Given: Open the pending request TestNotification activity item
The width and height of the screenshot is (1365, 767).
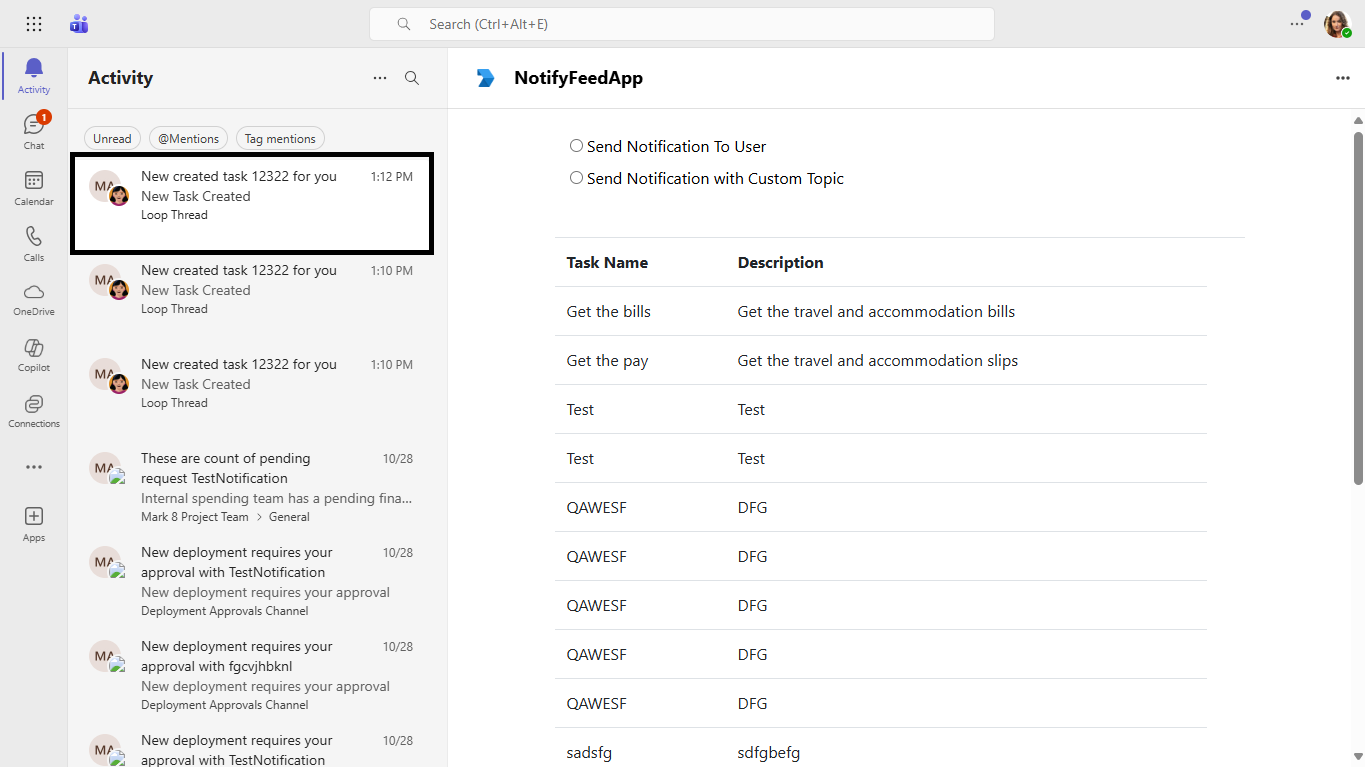Looking at the screenshot, I should 252,487.
